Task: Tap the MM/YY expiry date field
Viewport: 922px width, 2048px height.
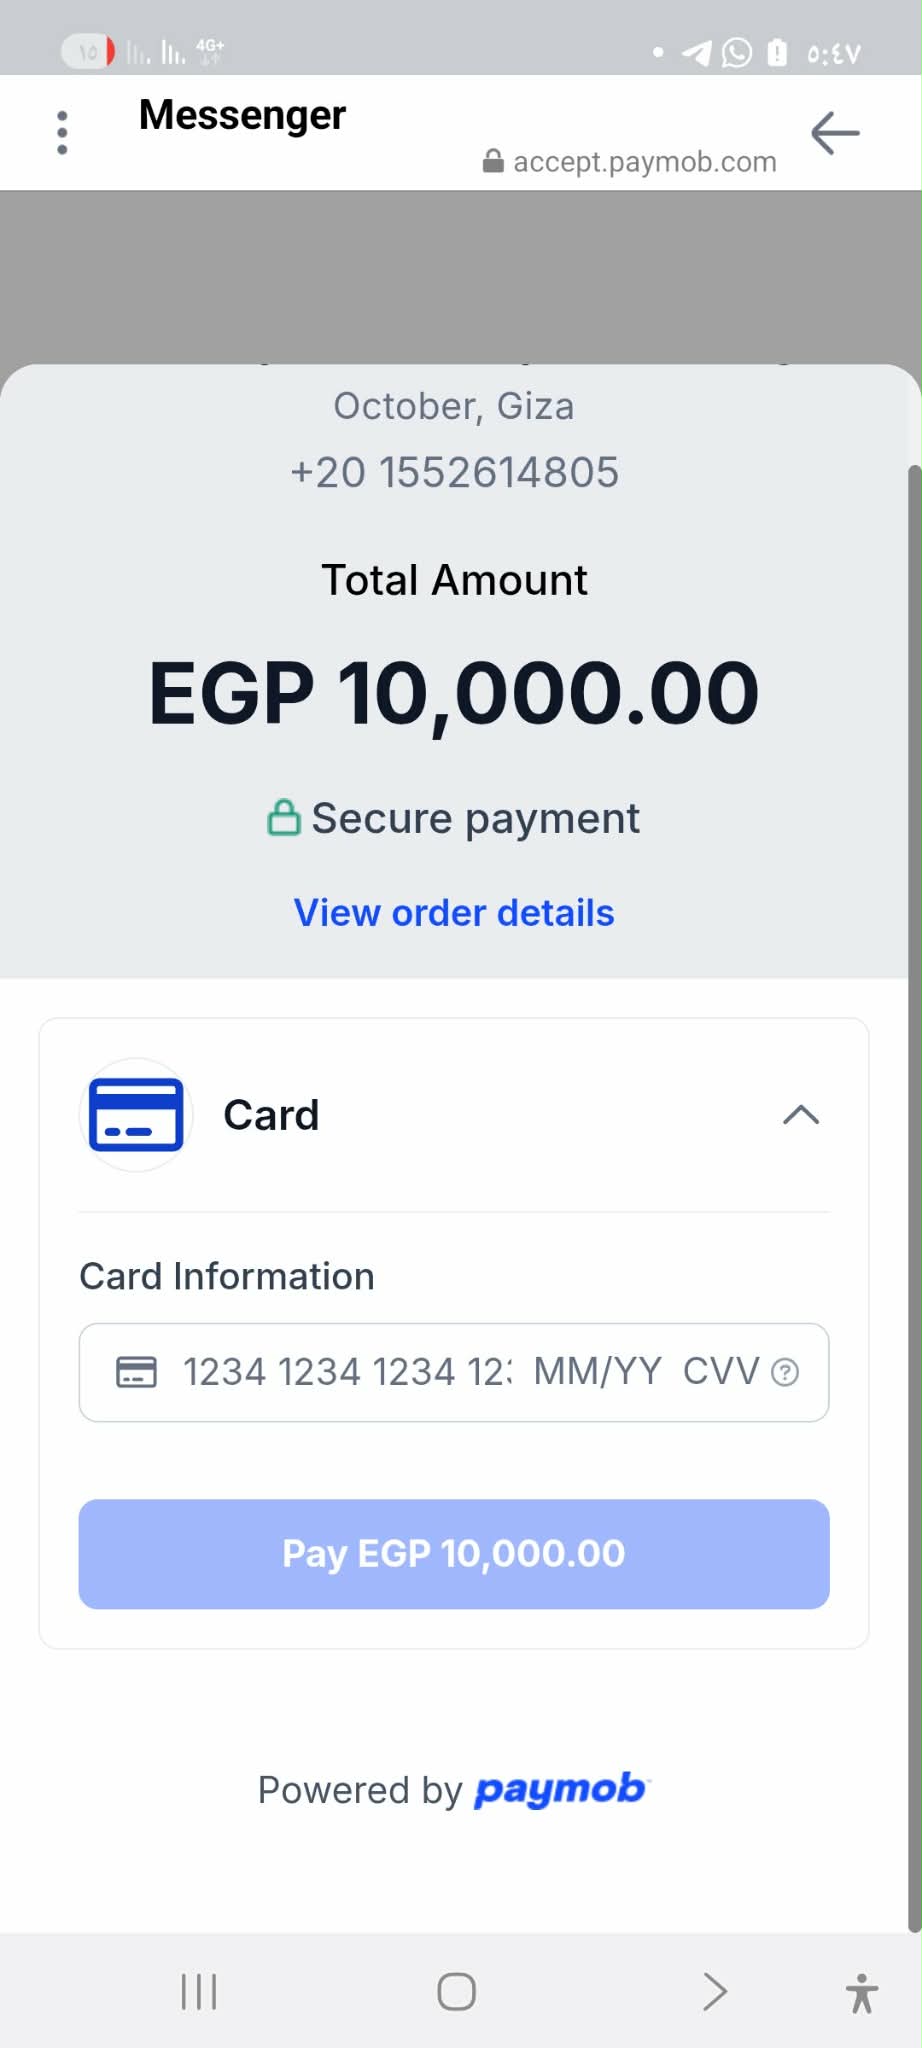Action: point(597,1372)
